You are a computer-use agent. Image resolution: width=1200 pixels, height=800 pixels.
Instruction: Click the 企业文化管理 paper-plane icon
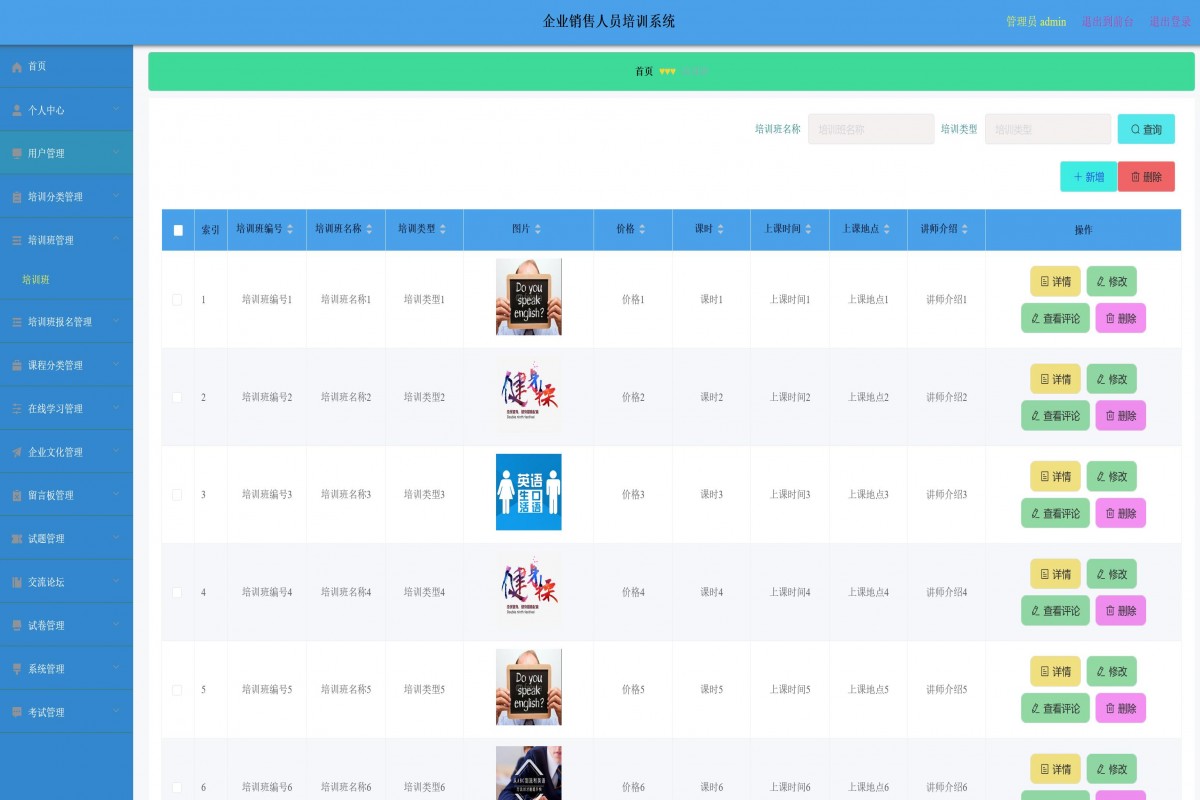[17, 452]
